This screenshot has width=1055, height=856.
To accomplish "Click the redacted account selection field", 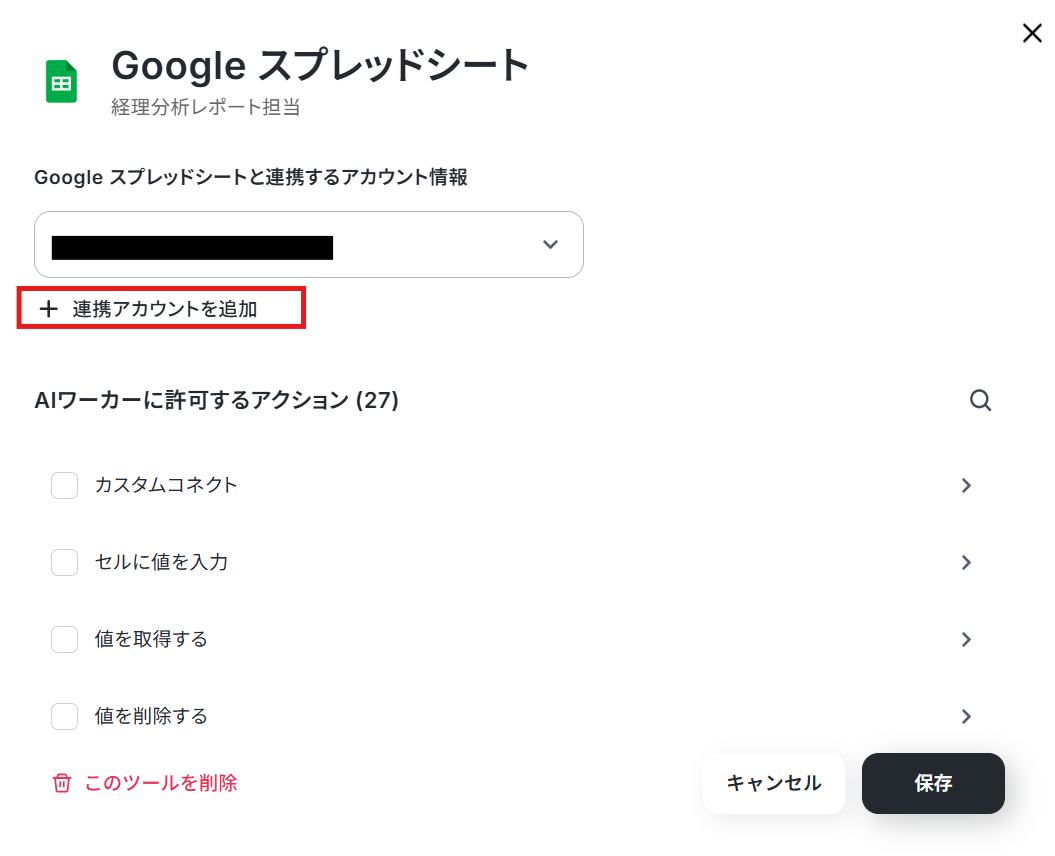I will 309,244.
